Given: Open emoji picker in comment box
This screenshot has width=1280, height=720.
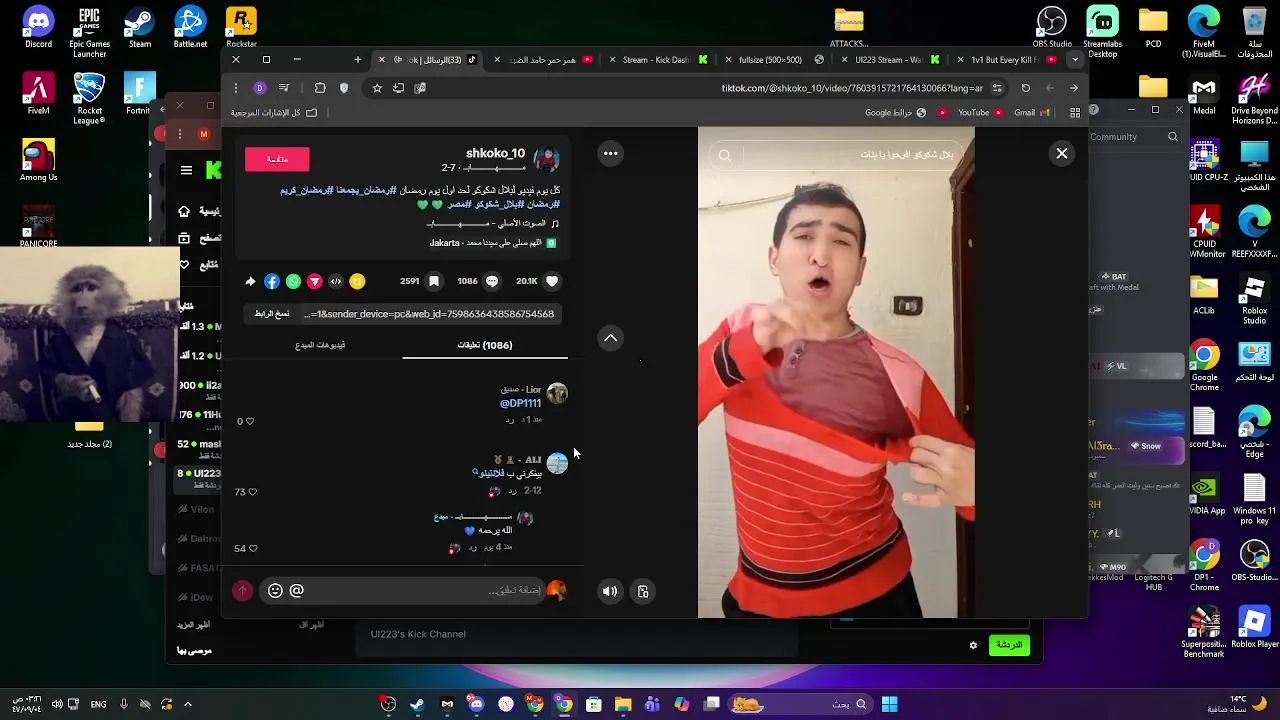Looking at the screenshot, I should 275,591.
